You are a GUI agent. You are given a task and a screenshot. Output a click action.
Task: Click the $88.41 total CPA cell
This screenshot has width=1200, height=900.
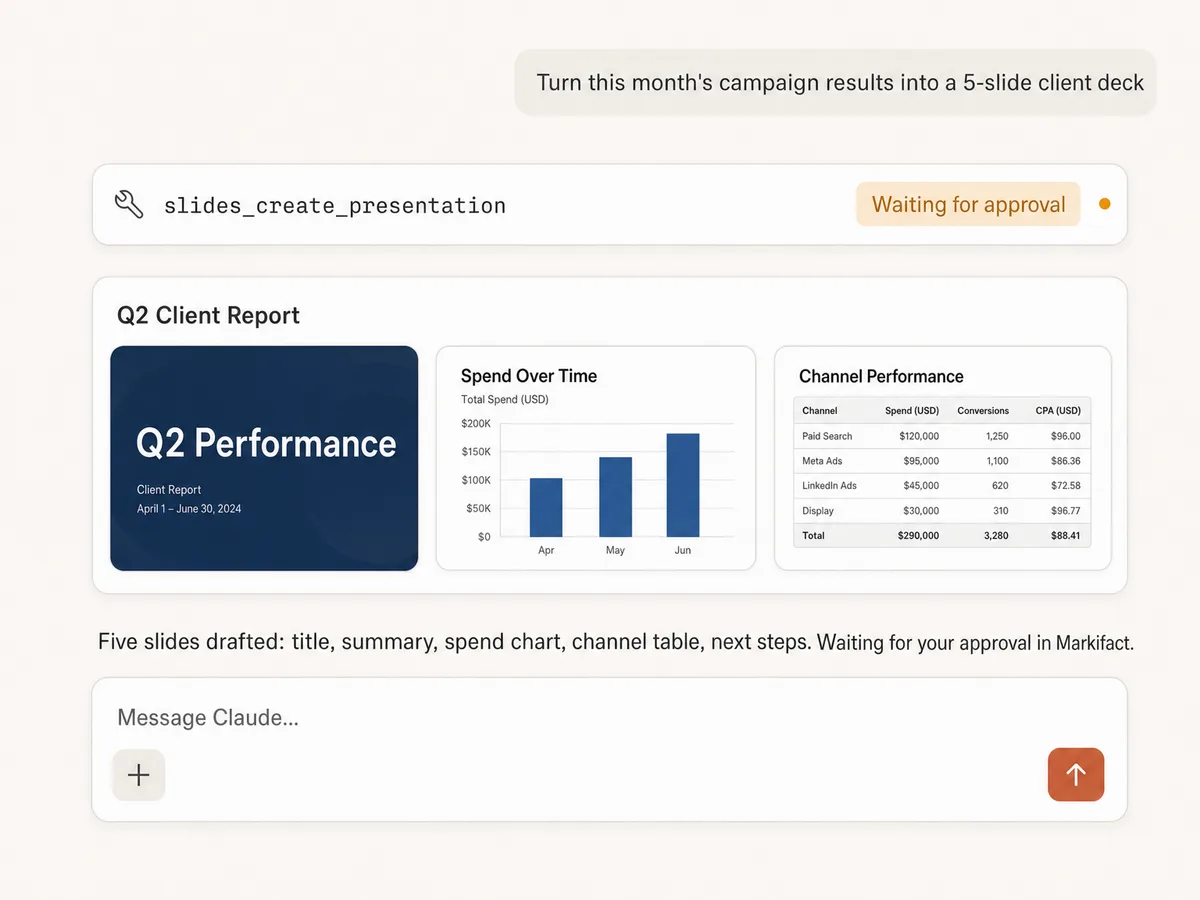[x=1064, y=535]
